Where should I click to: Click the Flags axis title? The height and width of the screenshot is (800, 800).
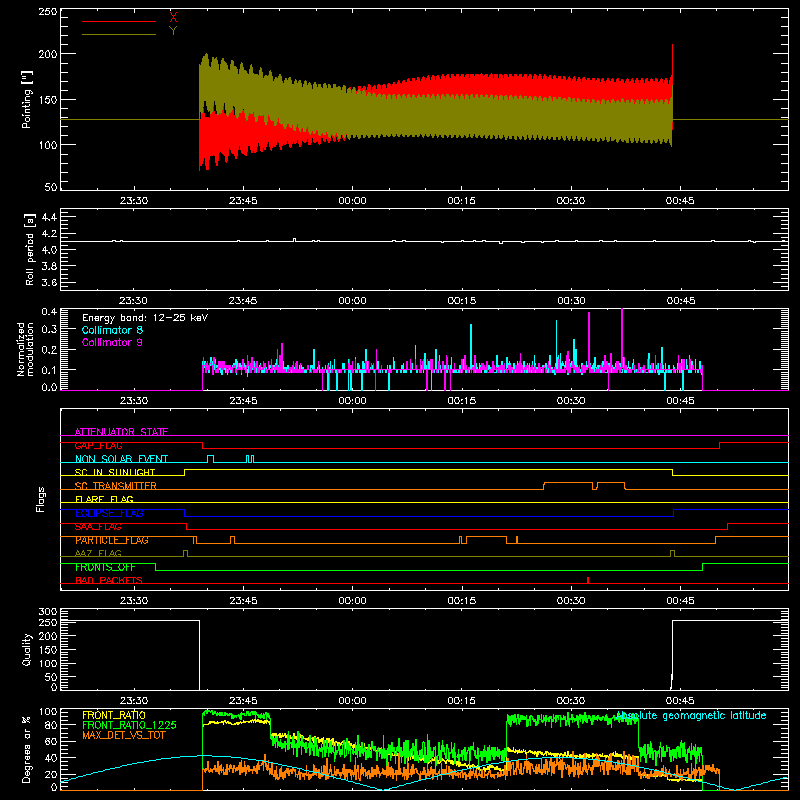click(x=41, y=499)
